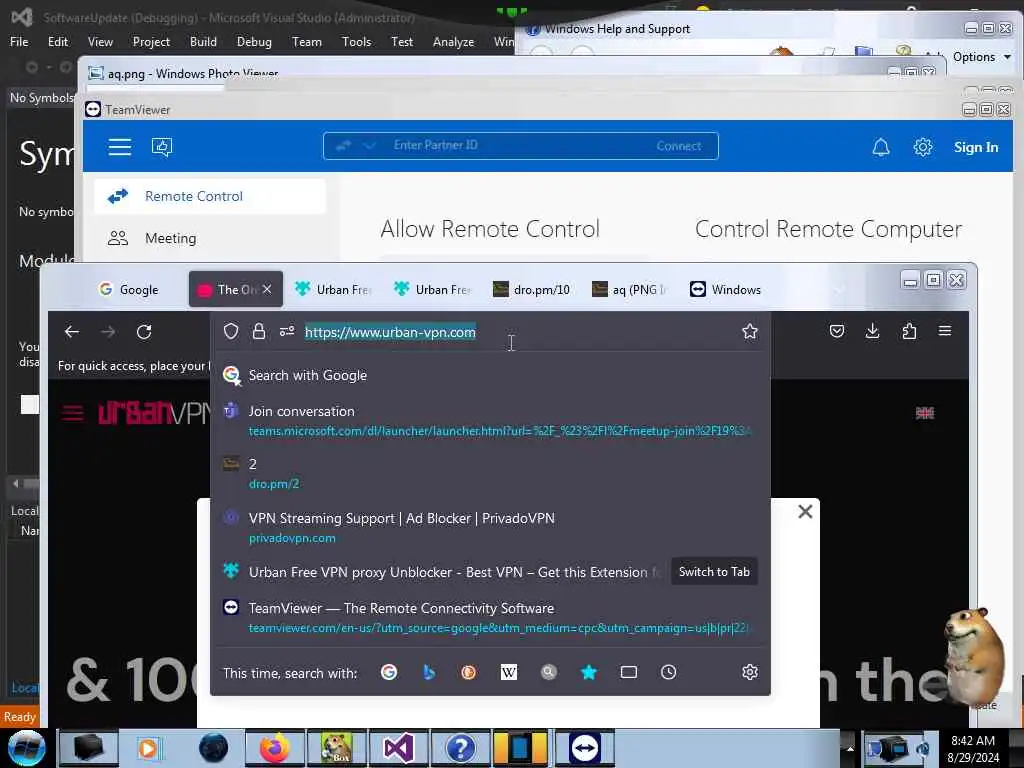
Task: Open site permissions icon in address bar
Action: coord(287,331)
